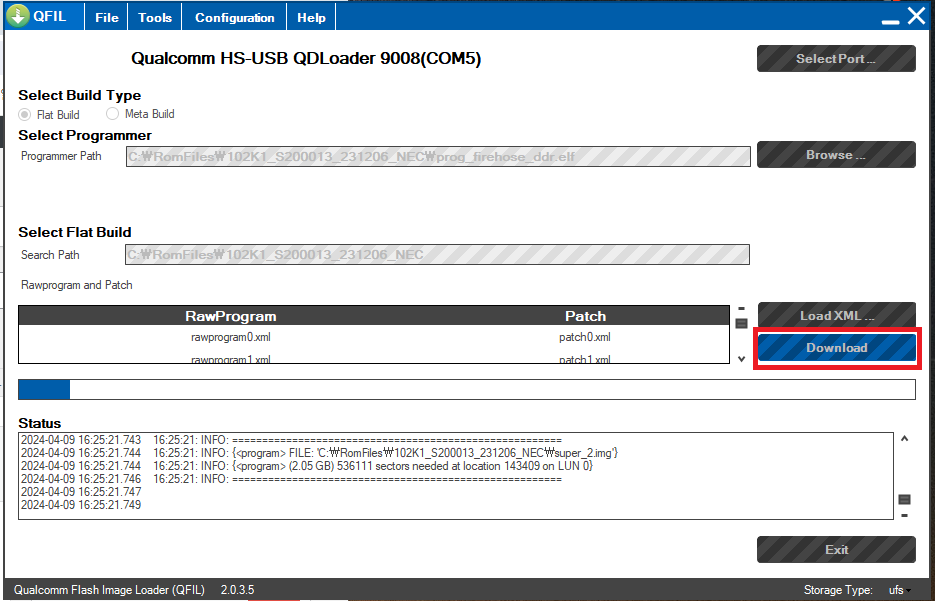Open the Tools menu
The width and height of the screenshot is (935, 601).
[155, 17]
